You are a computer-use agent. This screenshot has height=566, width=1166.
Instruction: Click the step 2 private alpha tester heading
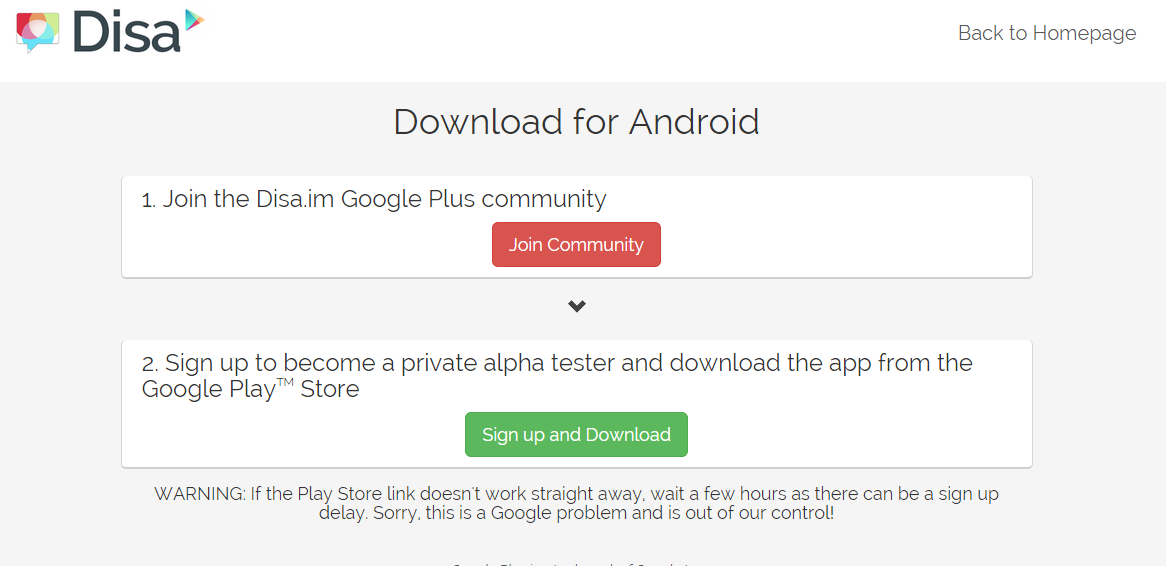coord(557,376)
